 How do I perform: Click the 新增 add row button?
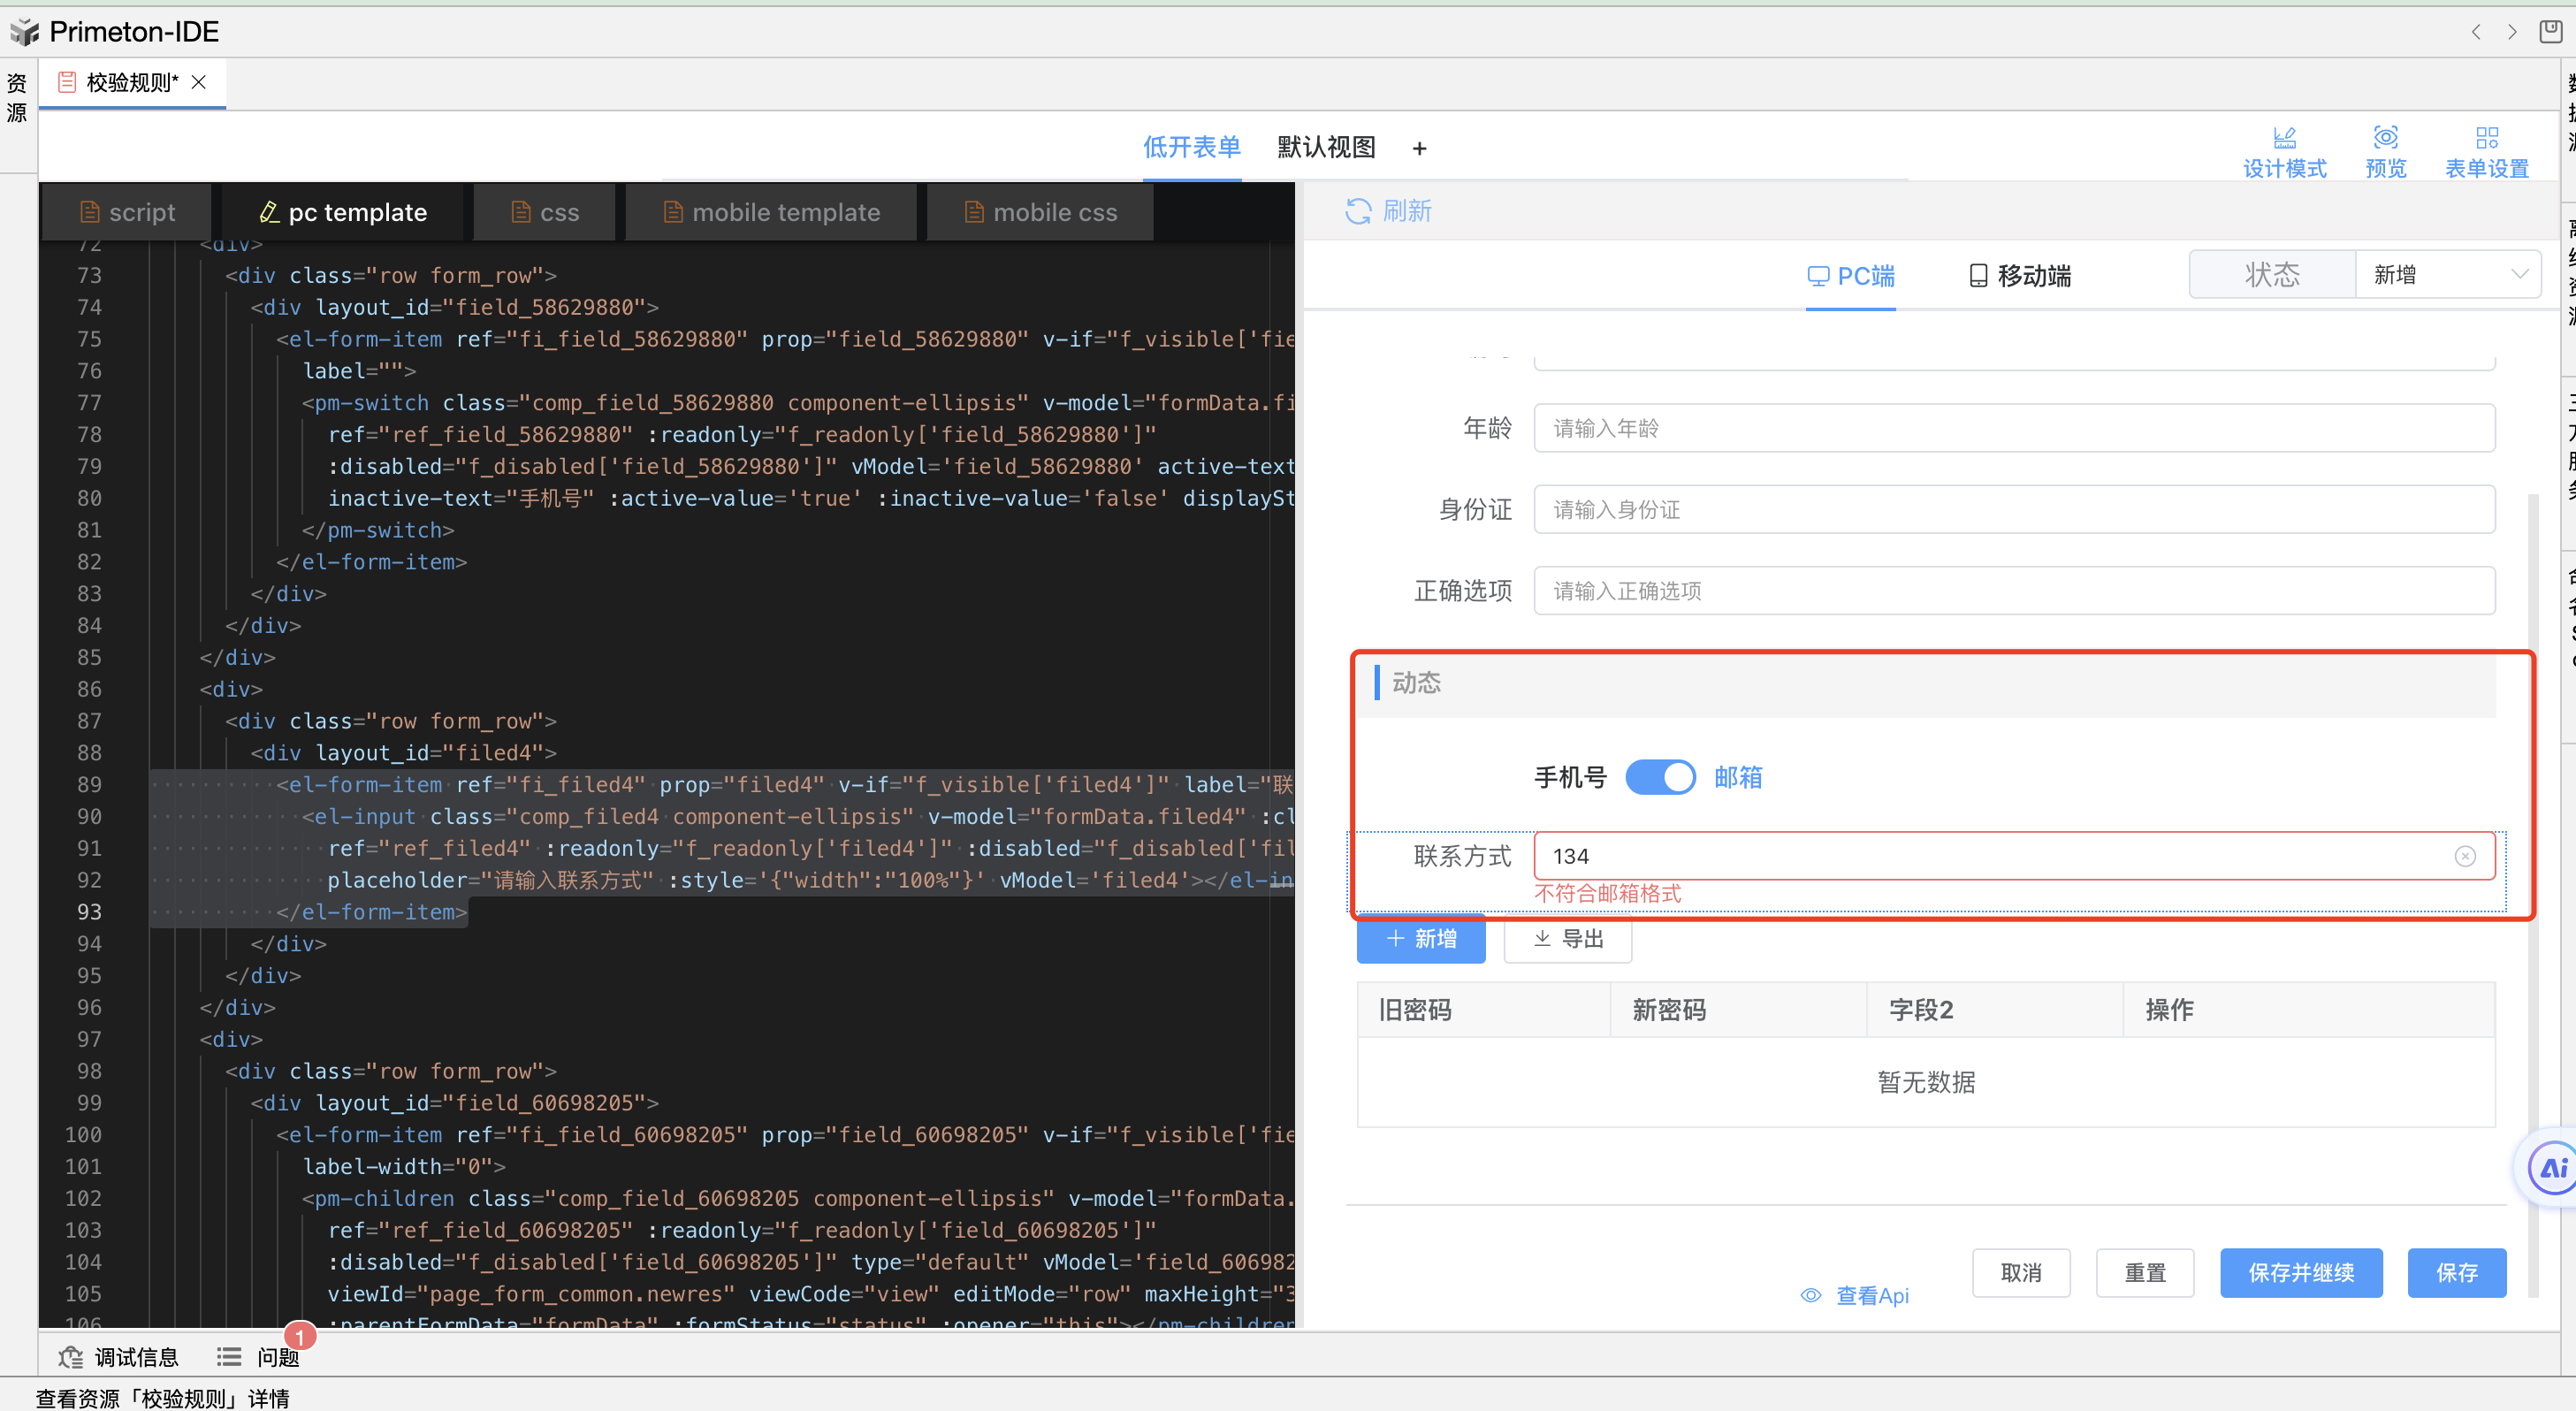1420,938
